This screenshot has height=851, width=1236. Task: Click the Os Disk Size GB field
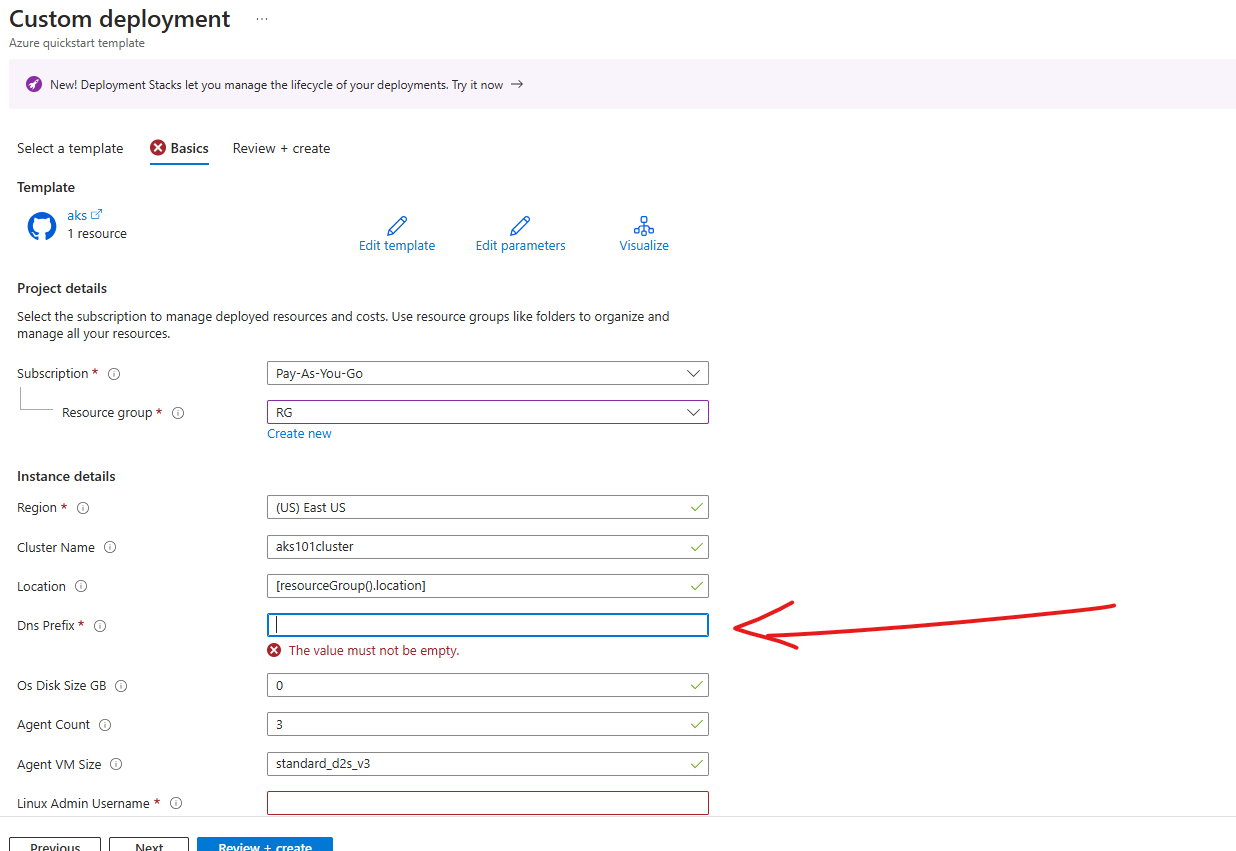tap(488, 685)
